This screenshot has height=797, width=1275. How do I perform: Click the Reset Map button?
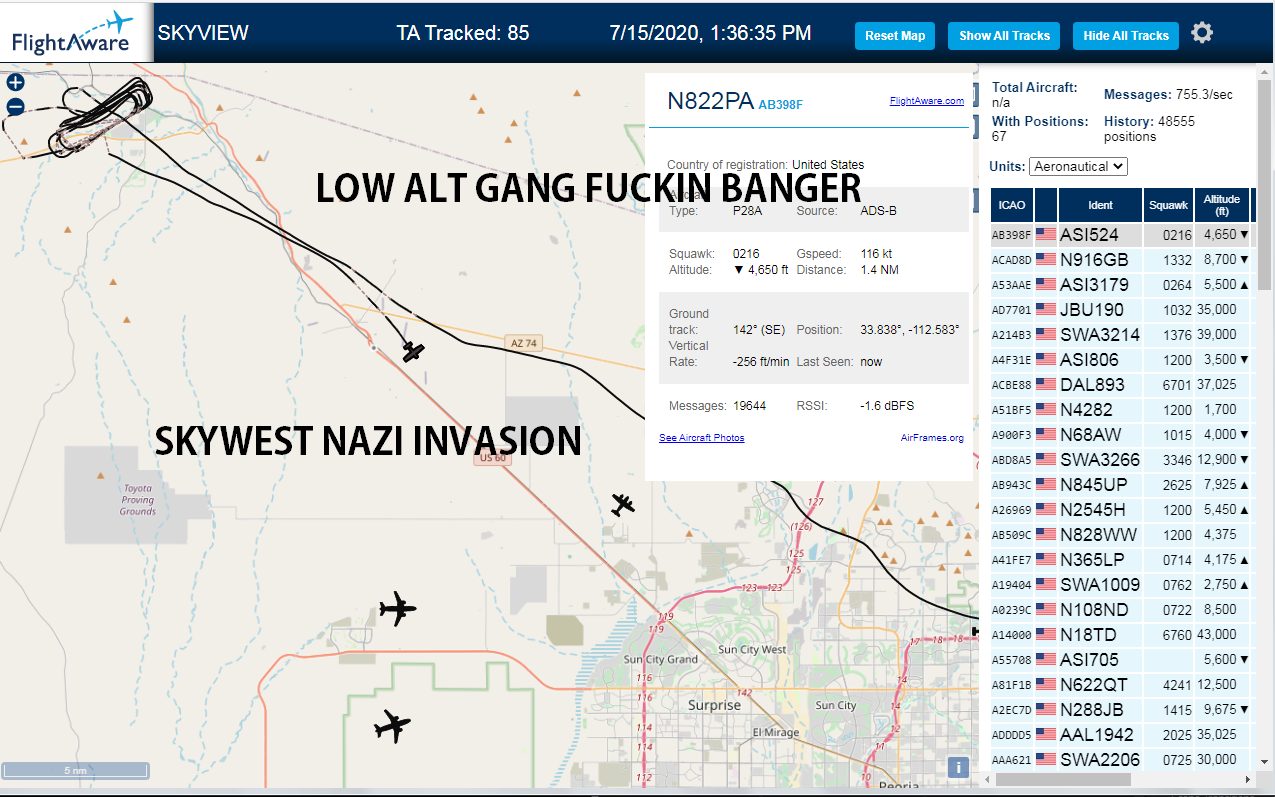pyautogui.click(x=895, y=36)
